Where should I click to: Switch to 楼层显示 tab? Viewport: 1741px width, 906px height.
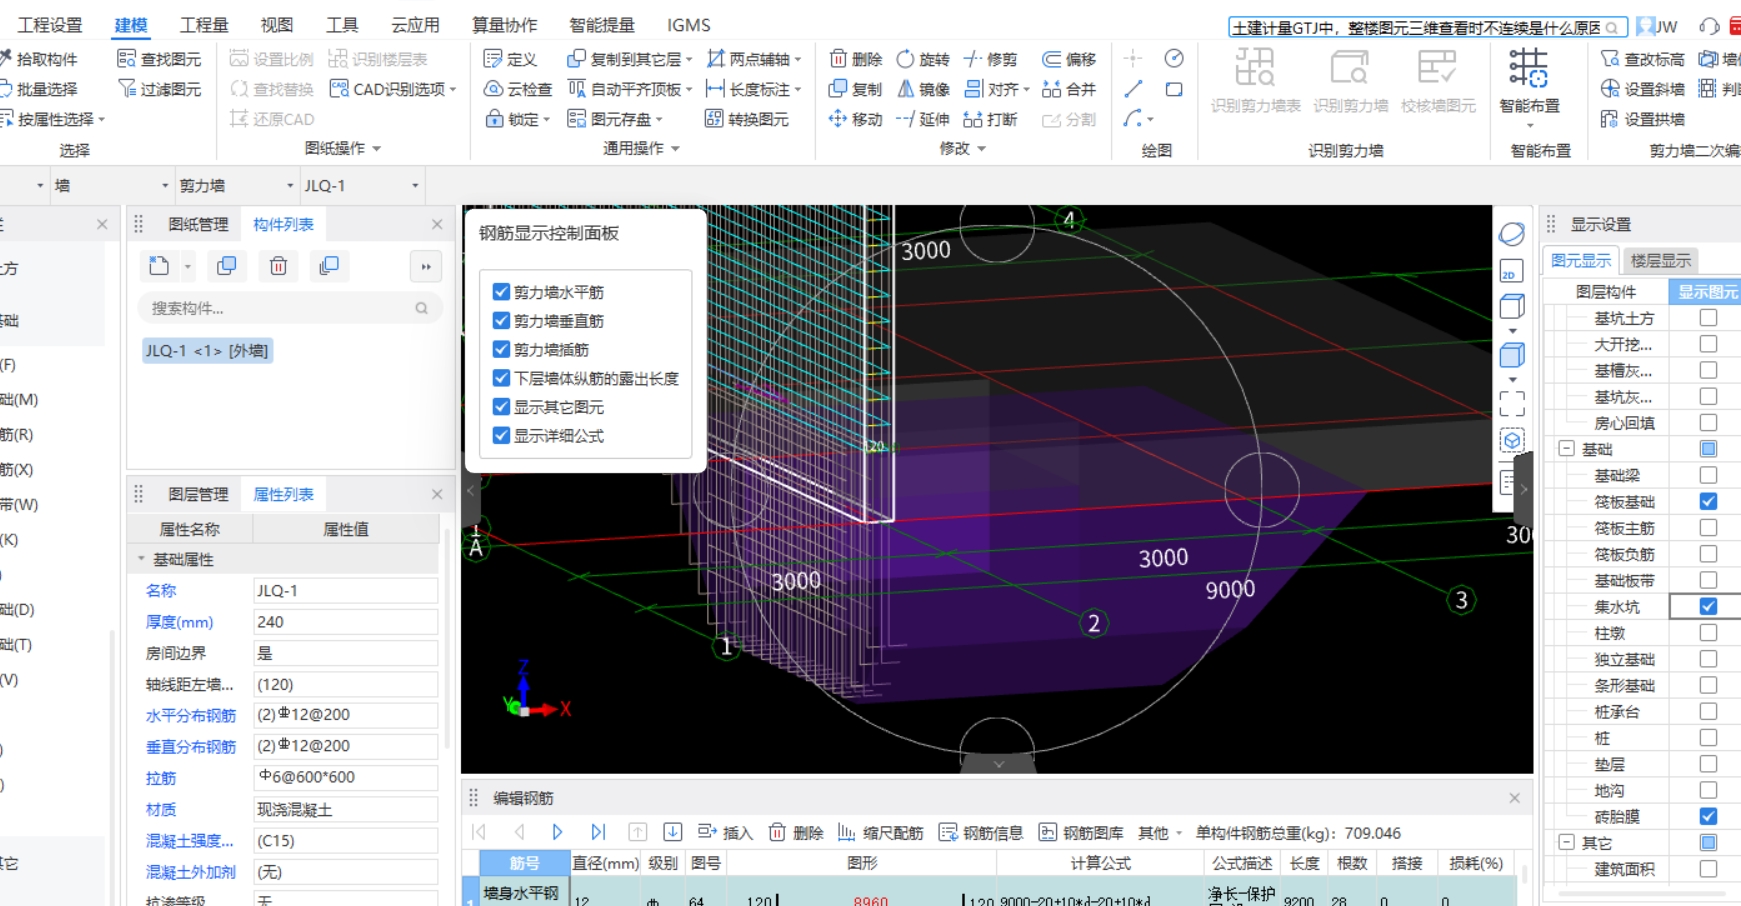click(1660, 260)
